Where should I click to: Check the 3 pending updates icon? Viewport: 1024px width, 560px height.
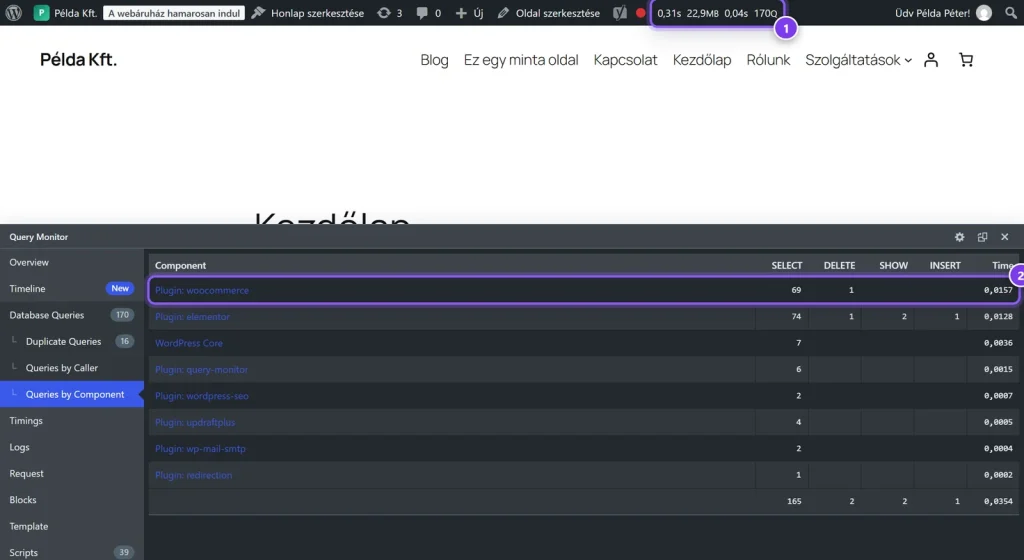coord(390,13)
